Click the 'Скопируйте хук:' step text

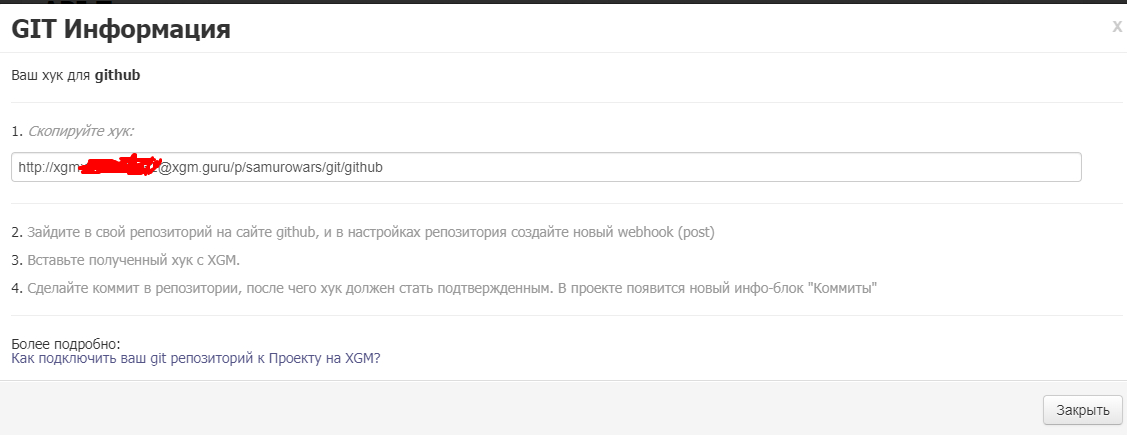[81, 131]
